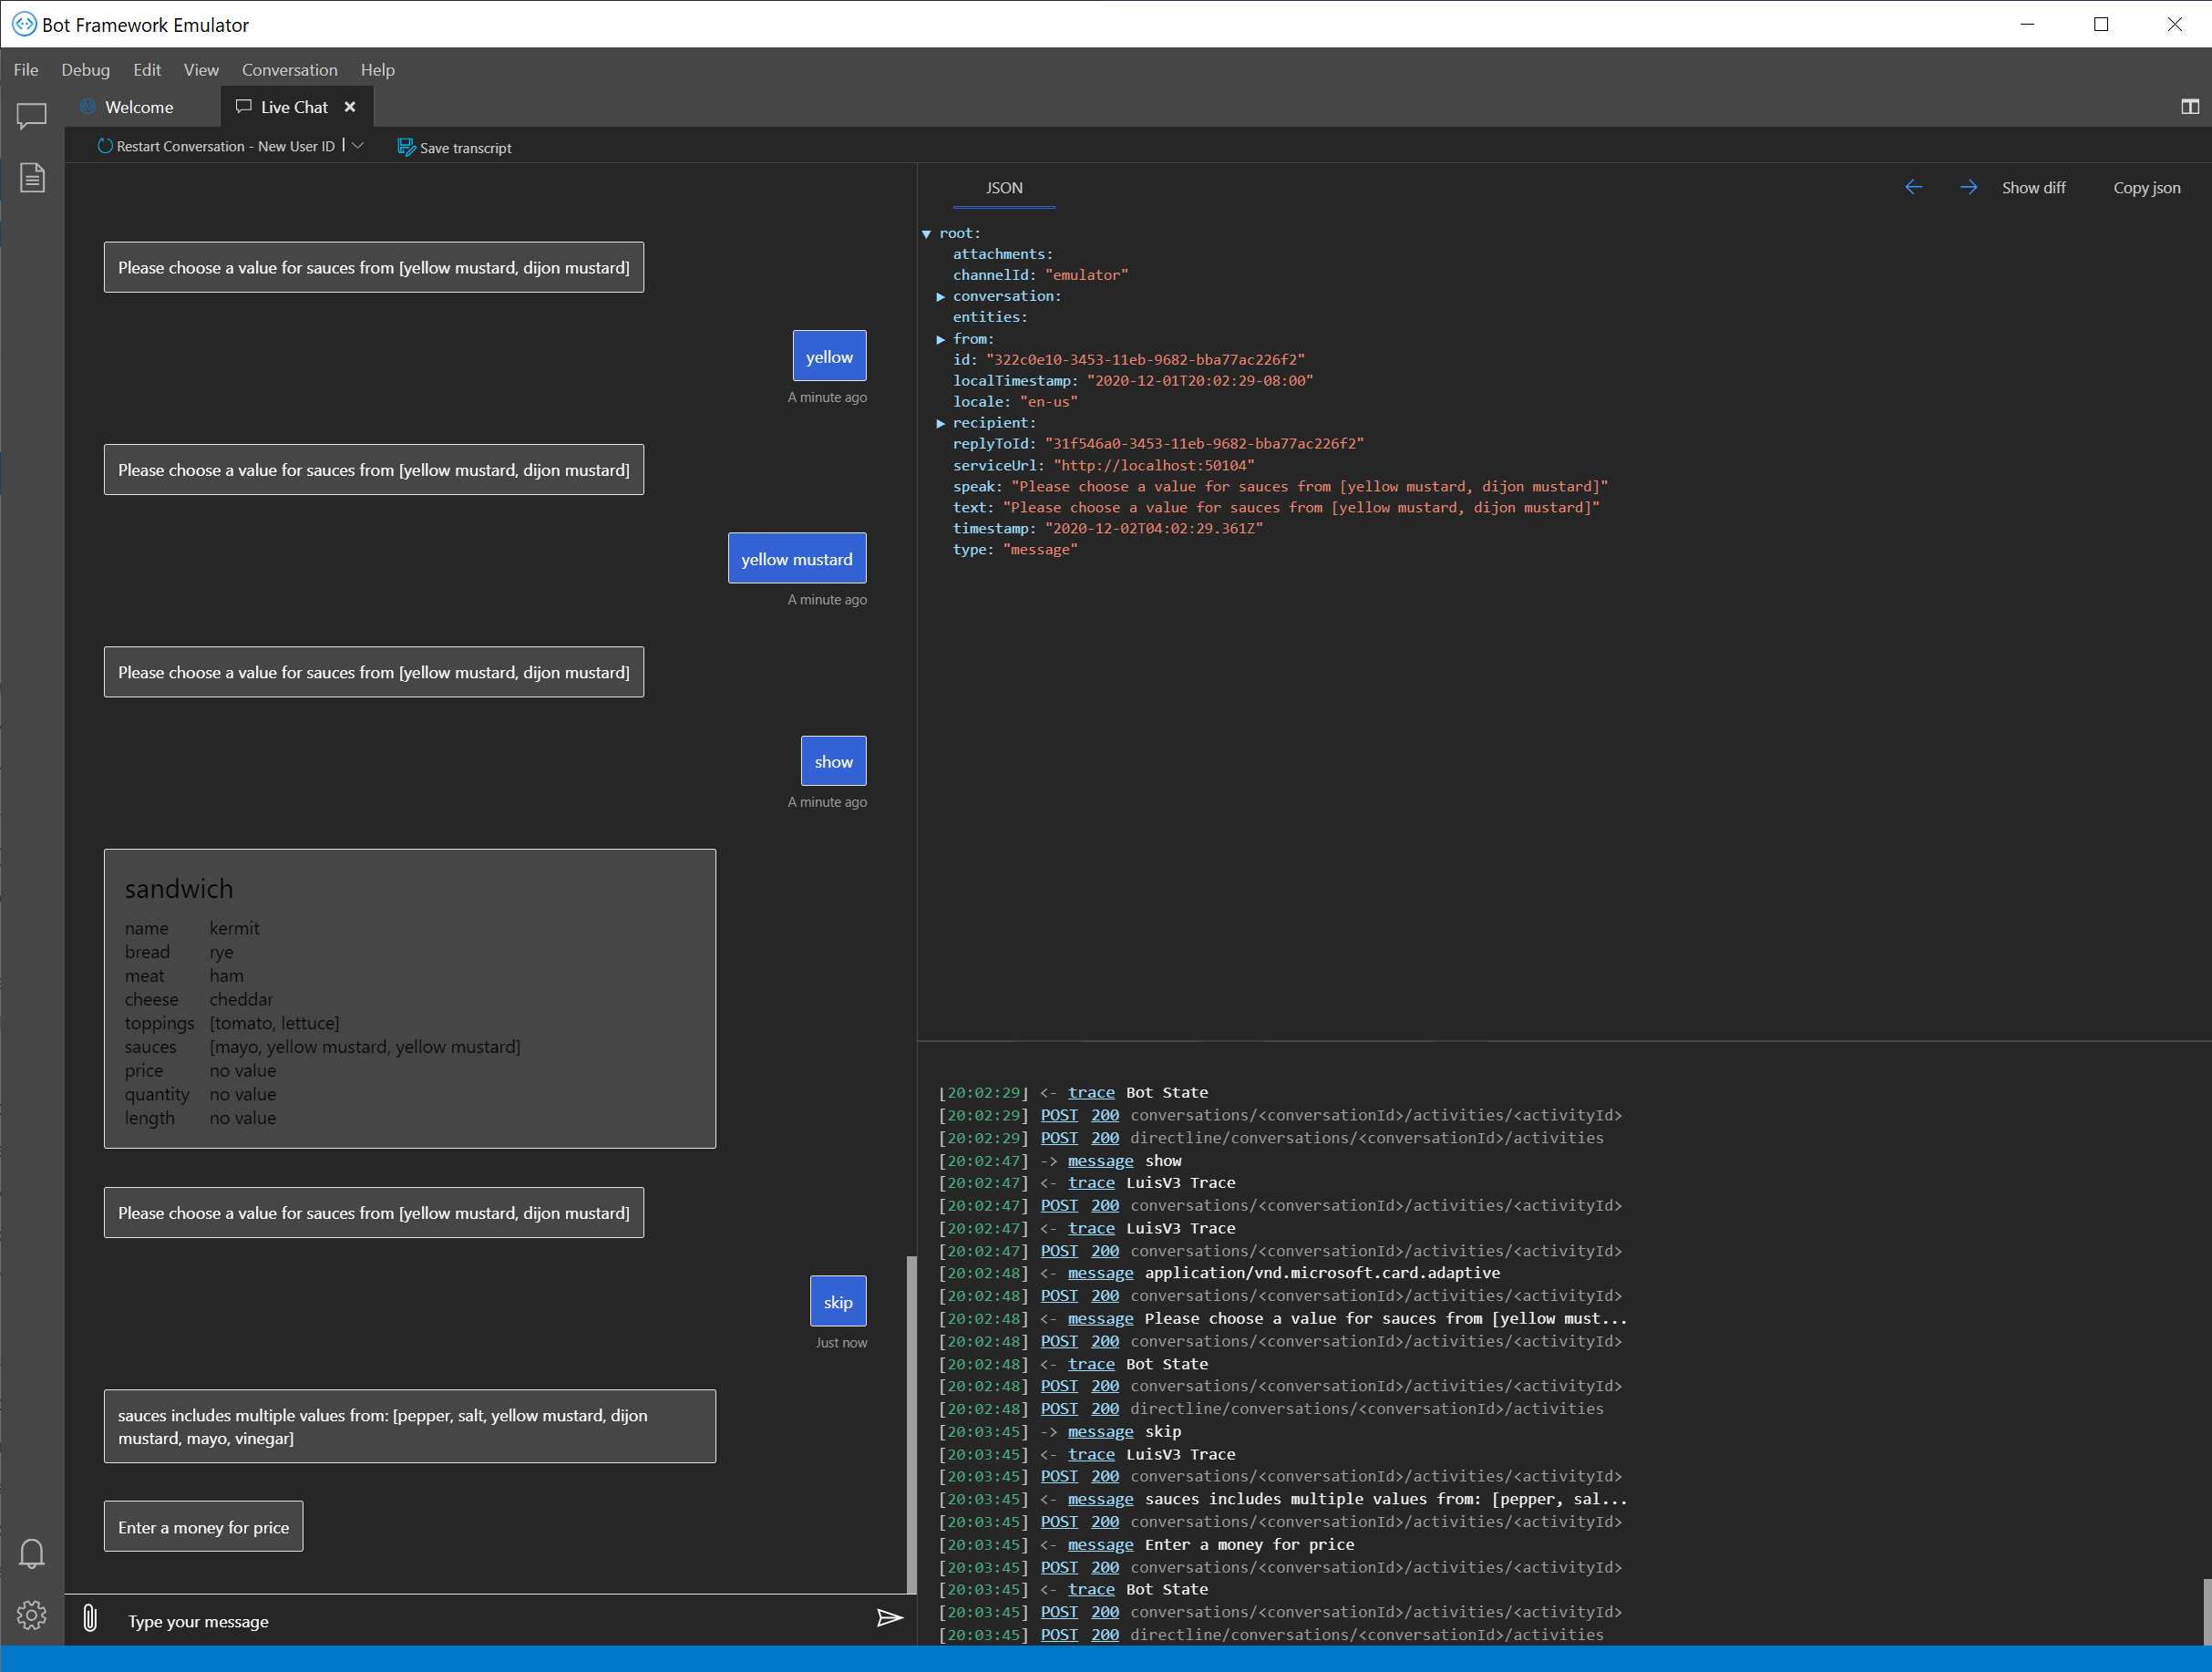Viewport: 2212px width, 1672px height.
Task: Close the Live Chat tab
Action: coord(350,107)
